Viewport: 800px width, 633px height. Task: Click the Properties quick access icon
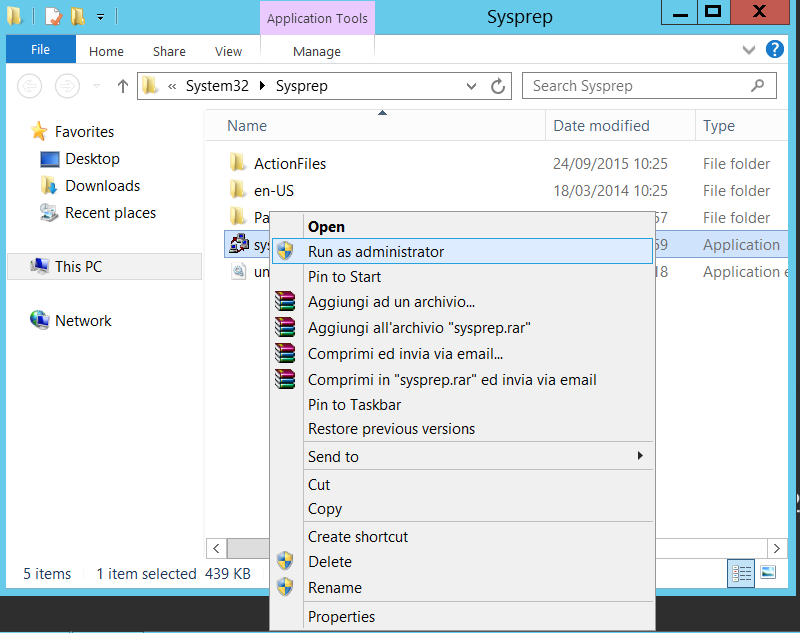(x=53, y=16)
